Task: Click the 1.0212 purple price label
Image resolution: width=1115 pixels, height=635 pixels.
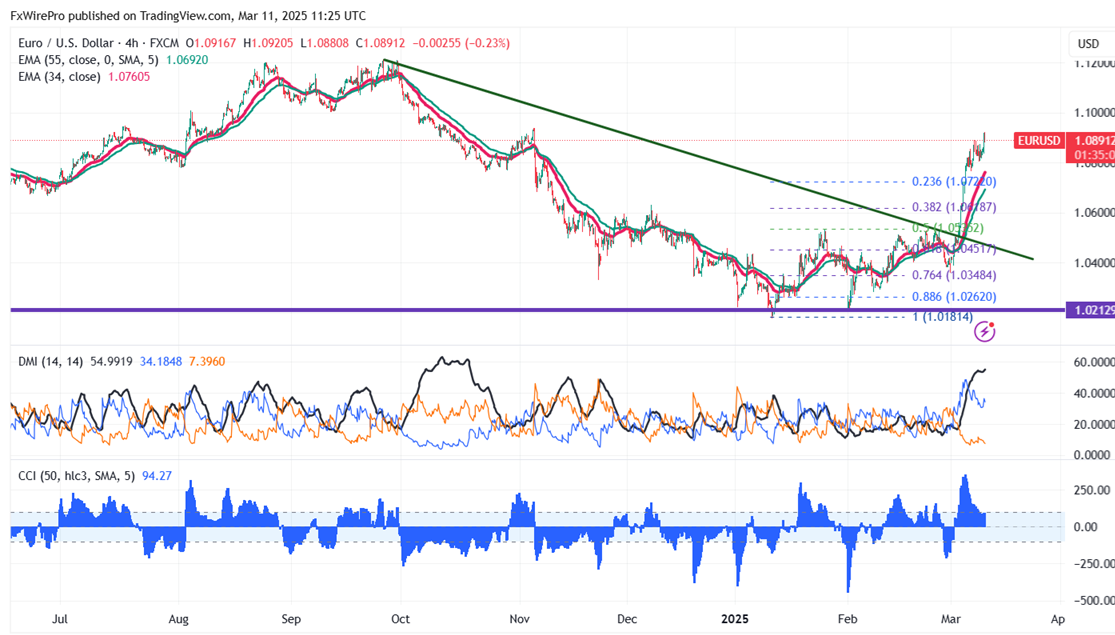Action: pyautogui.click(x=1090, y=310)
